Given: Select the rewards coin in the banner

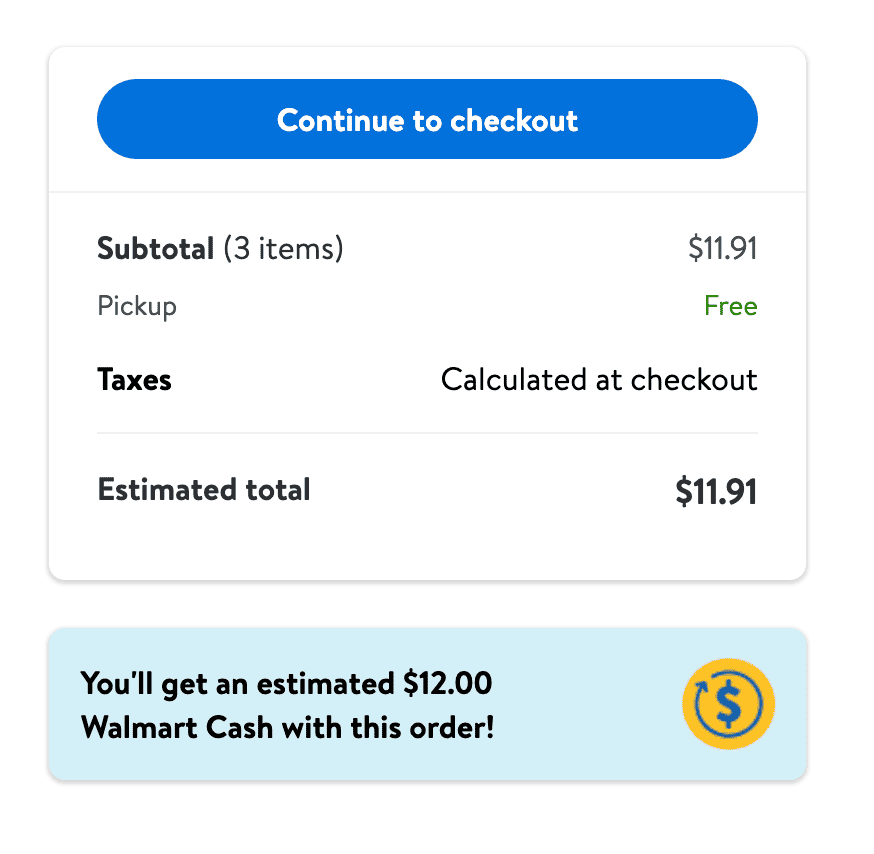Looking at the screenshot, I should [728, 704].
